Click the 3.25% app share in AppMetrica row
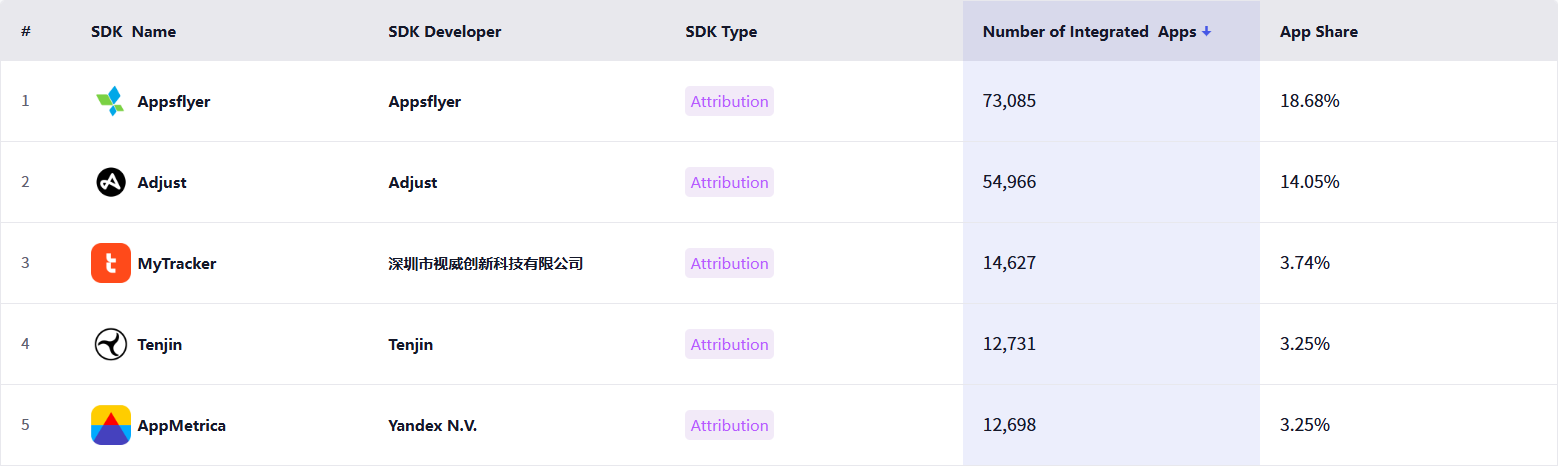The height and width of the screenshot is (466, 1558). click(1305, 425)
